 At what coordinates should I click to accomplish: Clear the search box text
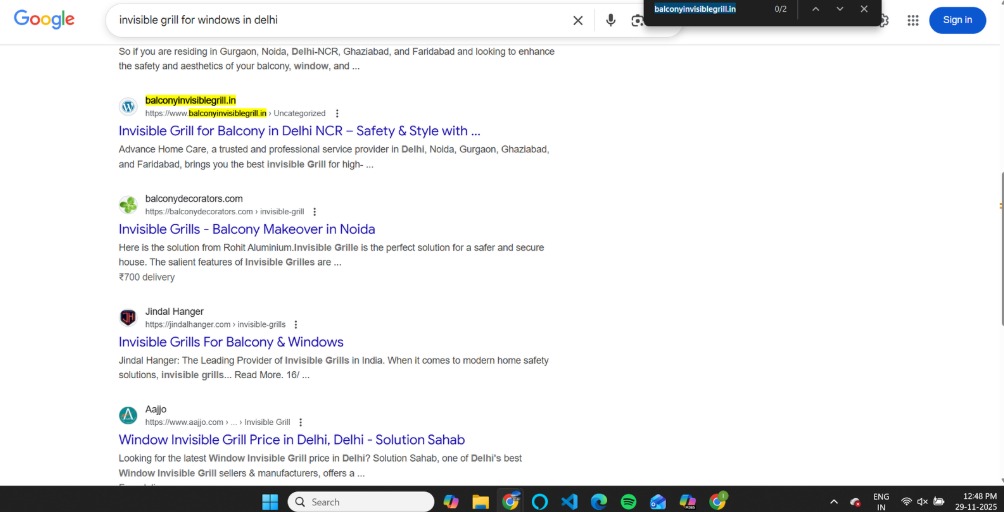[578, 20]
